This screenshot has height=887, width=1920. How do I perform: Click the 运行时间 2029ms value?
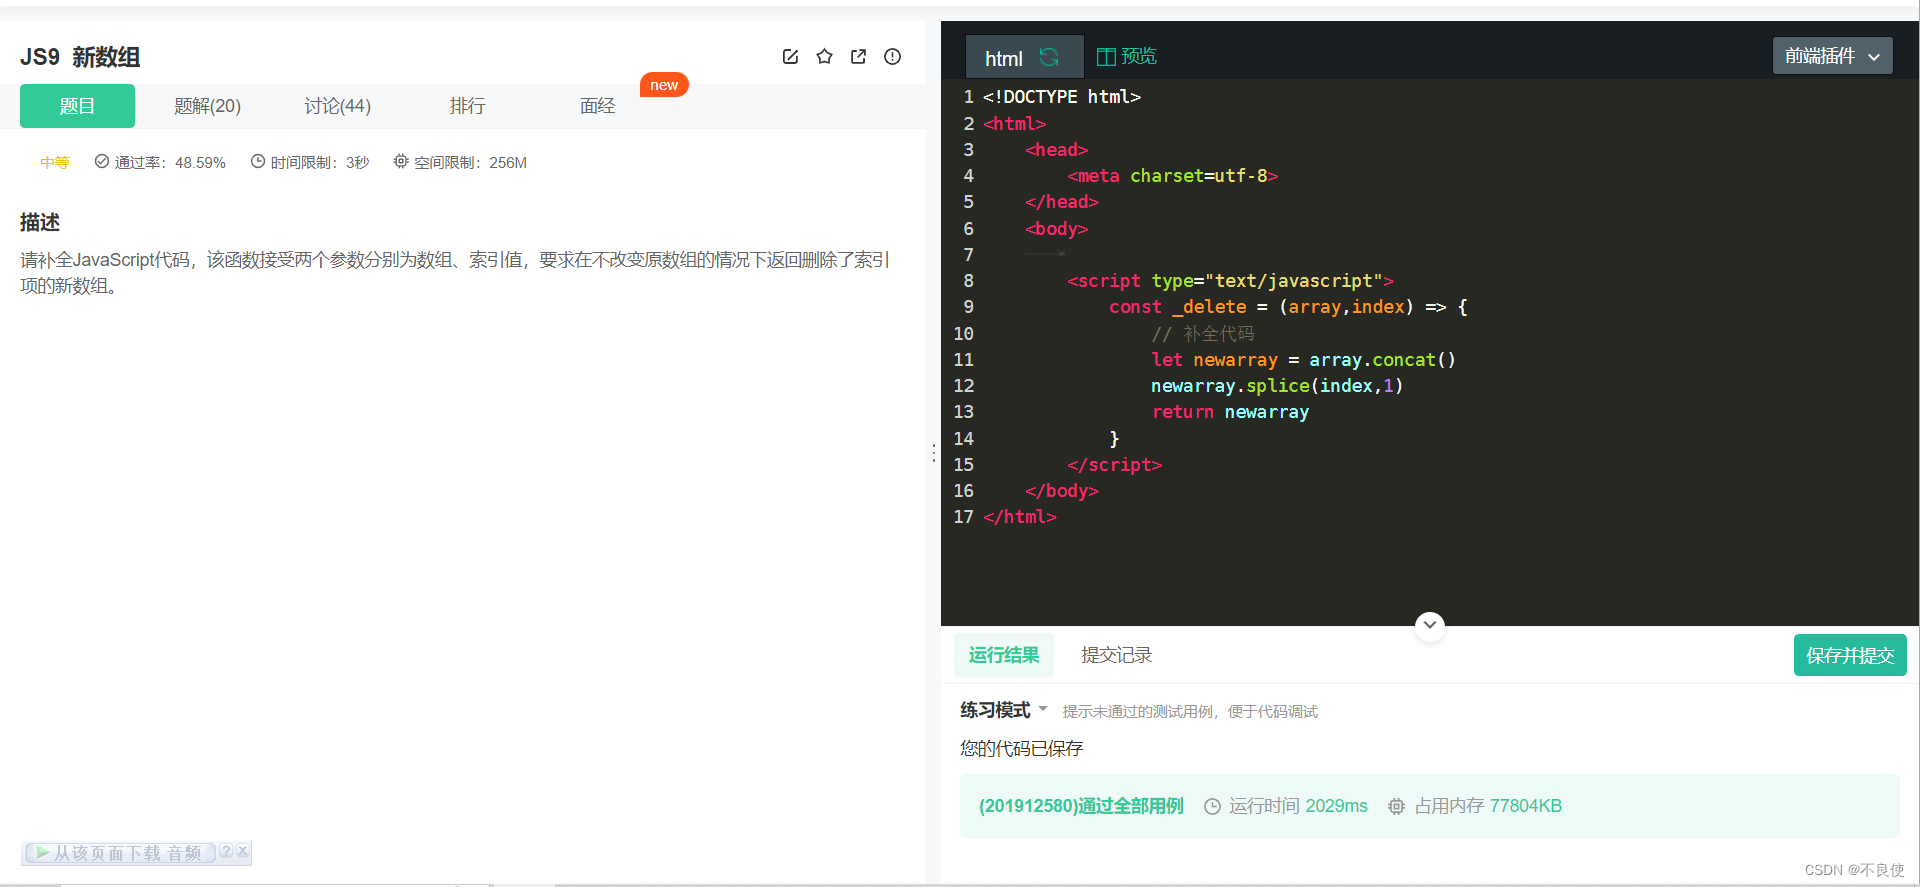pos(1286,806)
